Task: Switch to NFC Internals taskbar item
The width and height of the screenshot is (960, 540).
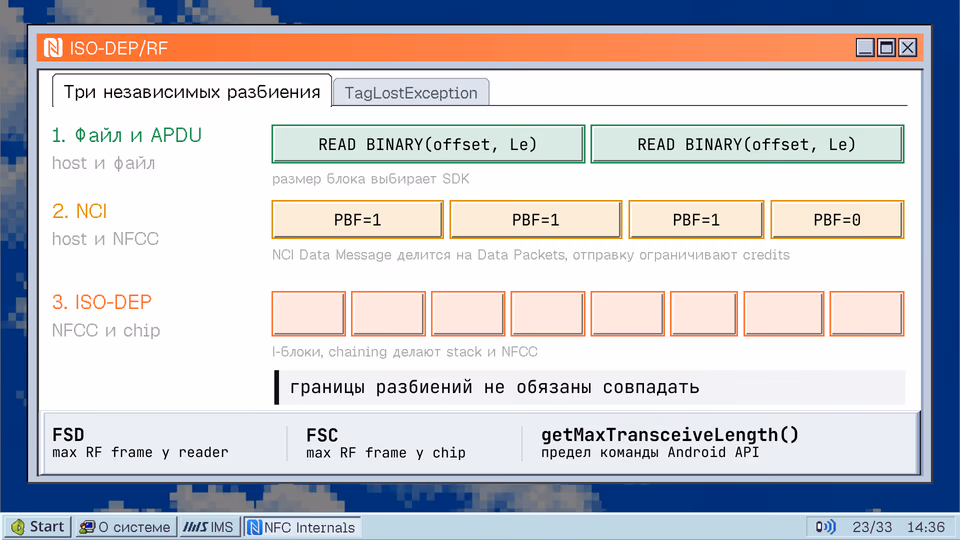Action: point(302,527)
